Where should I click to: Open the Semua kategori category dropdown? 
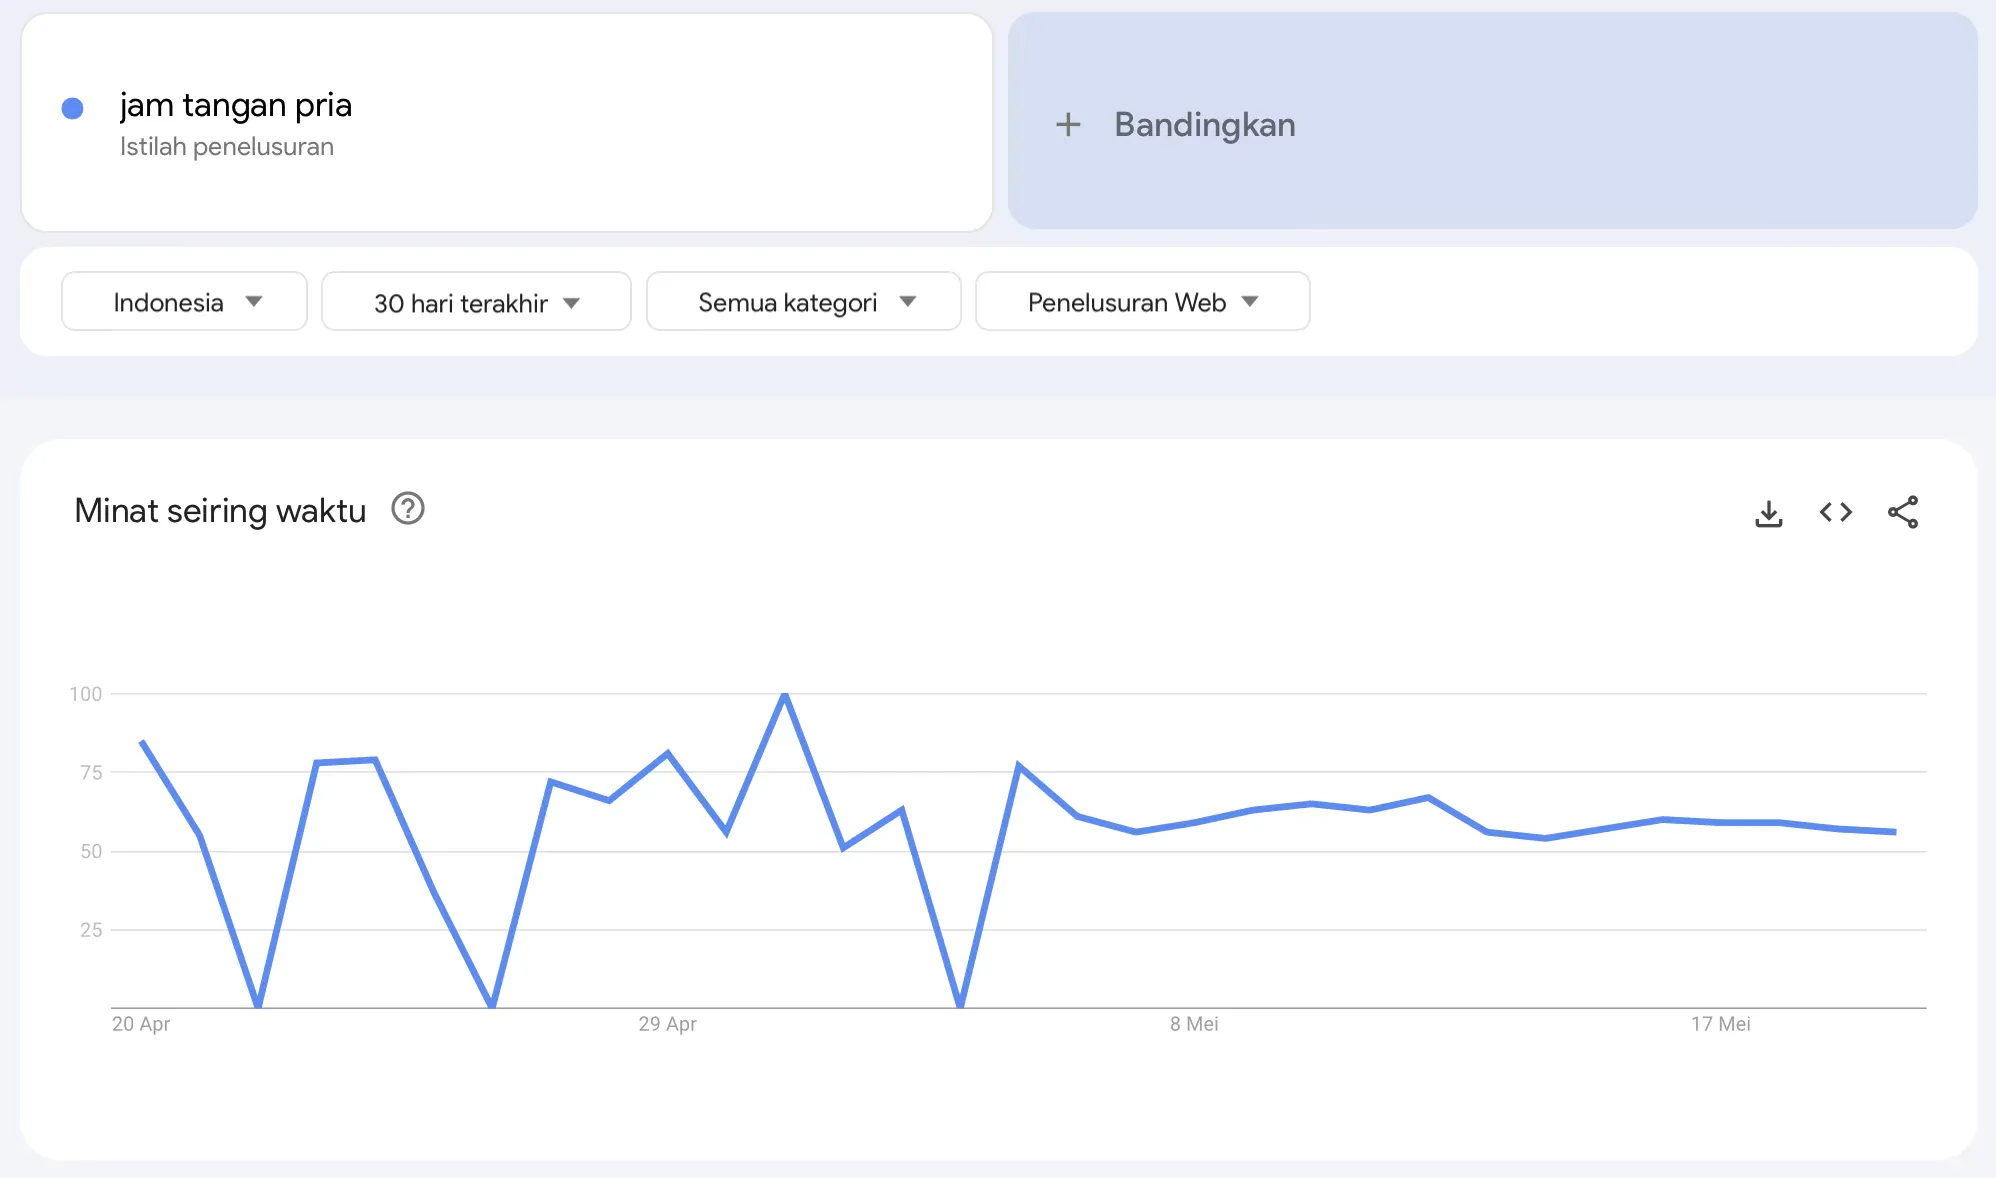(x=803, y=301)
